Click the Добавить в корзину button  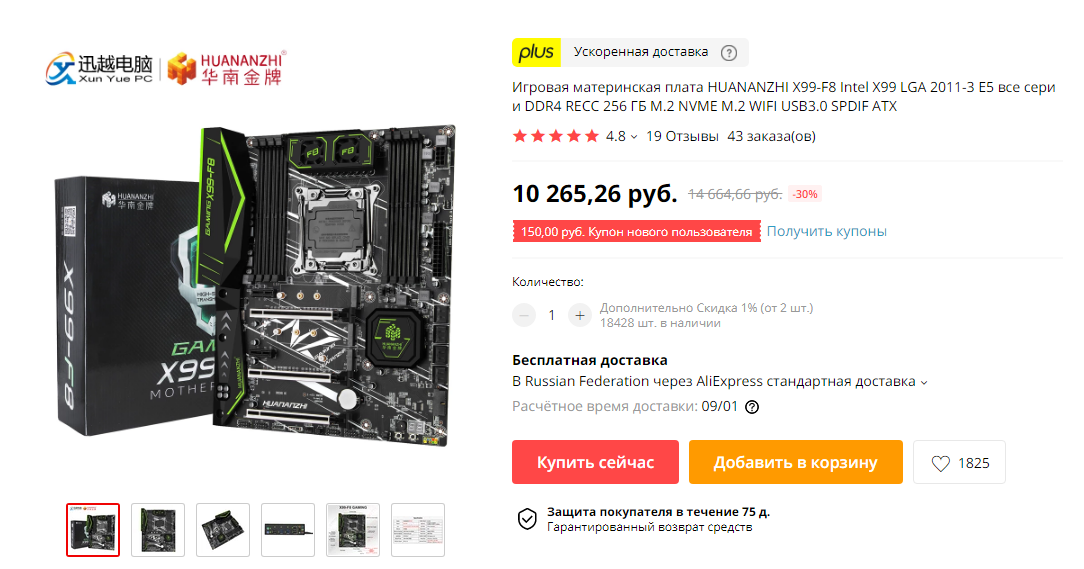[x=796, y=463]
